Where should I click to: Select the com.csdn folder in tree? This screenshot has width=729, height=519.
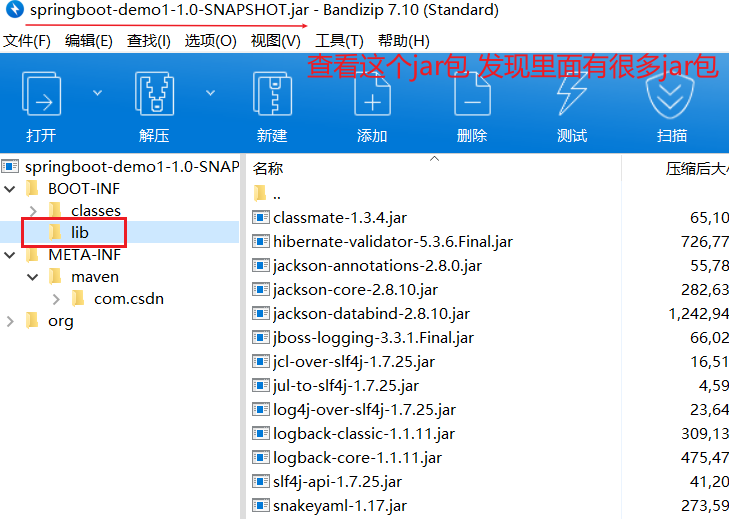129,299
